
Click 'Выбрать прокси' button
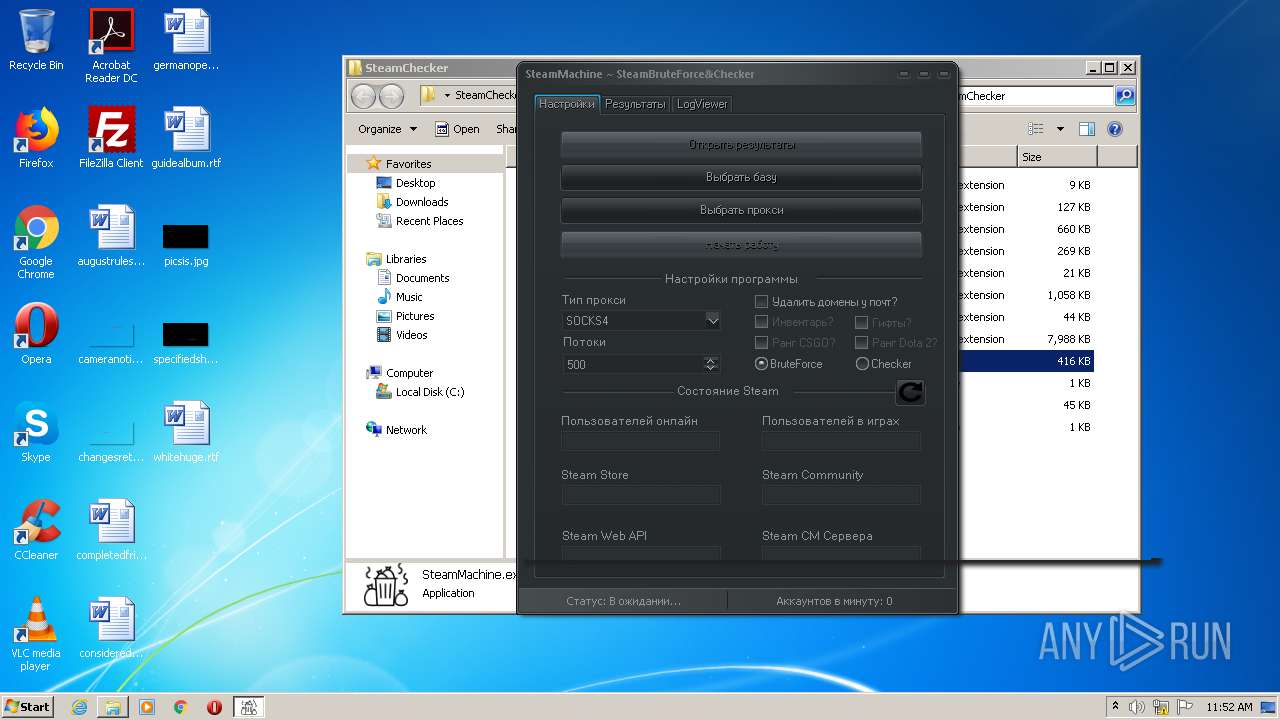[x=741, y=210]
